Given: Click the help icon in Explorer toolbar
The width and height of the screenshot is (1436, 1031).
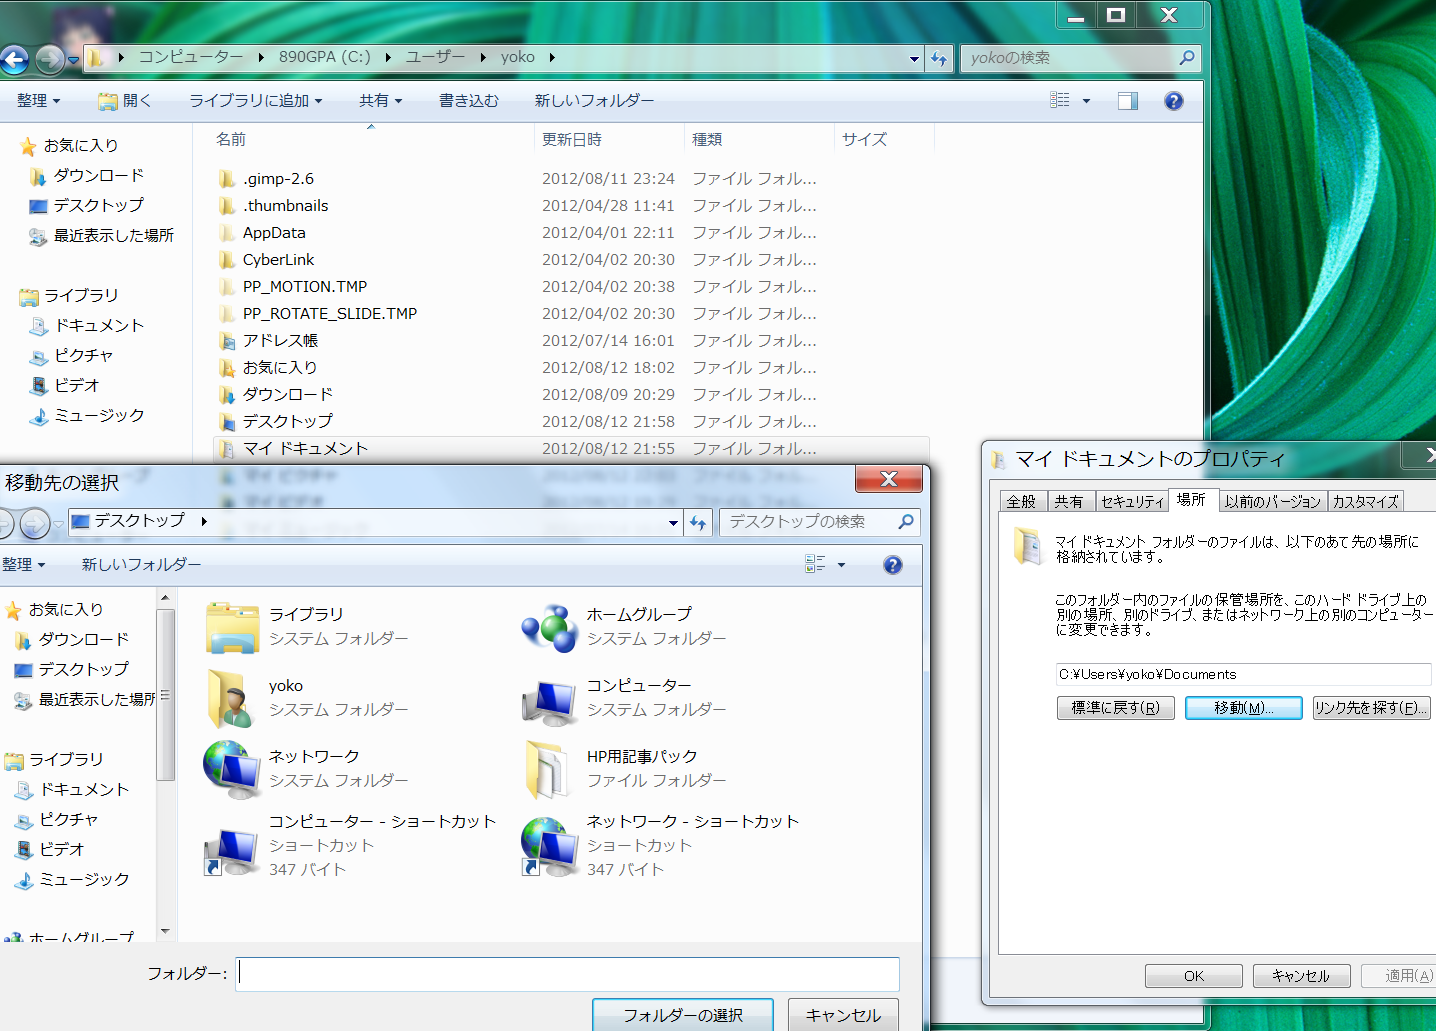Looking at the screenshot, I should point(1173,101).
